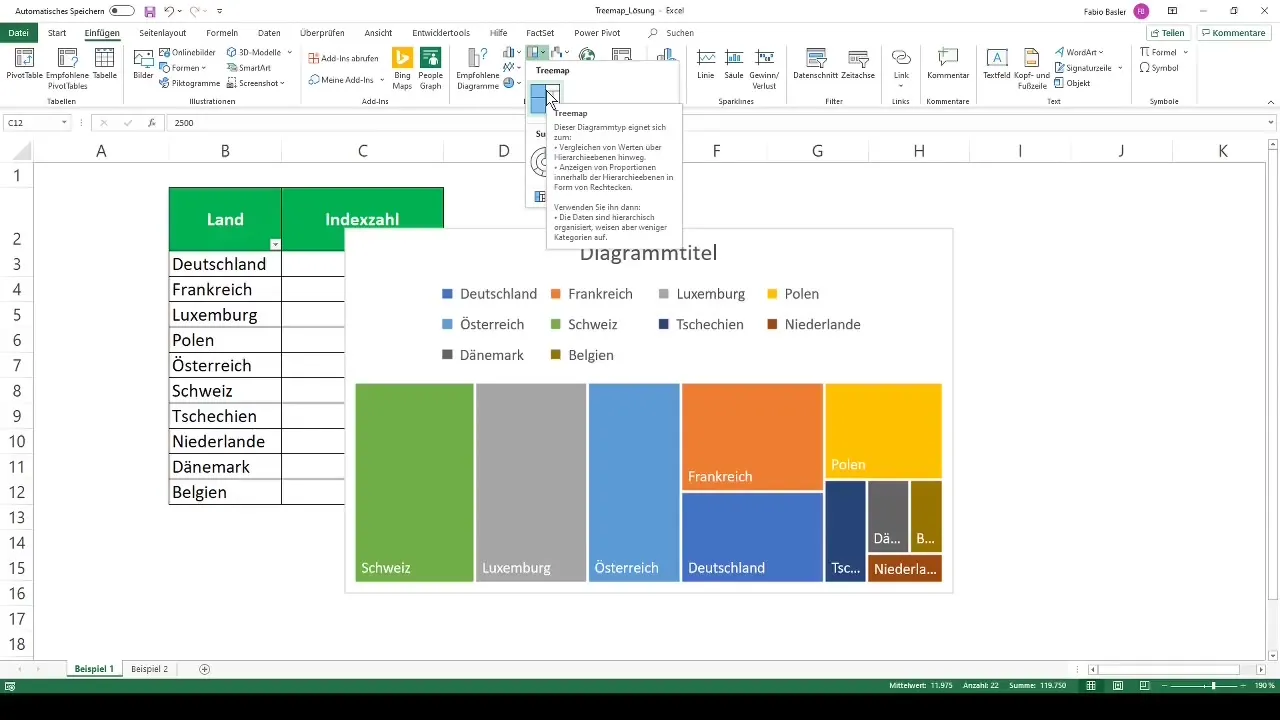Viewport: 1280px width, 720px height.
Task: Expand the Link dropdown
Action: (901, 86)
